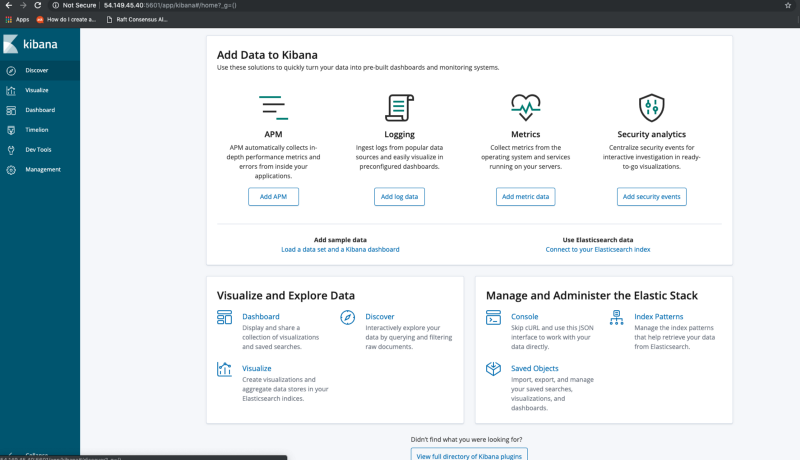The image size is (800, 460).
Task: Click the 'APM' title text
Action: click(x=273, y=135)
